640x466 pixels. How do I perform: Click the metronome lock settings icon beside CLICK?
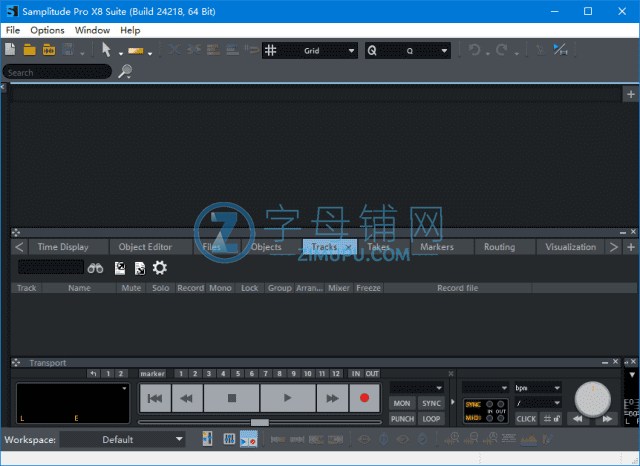(x=551, y=418)
